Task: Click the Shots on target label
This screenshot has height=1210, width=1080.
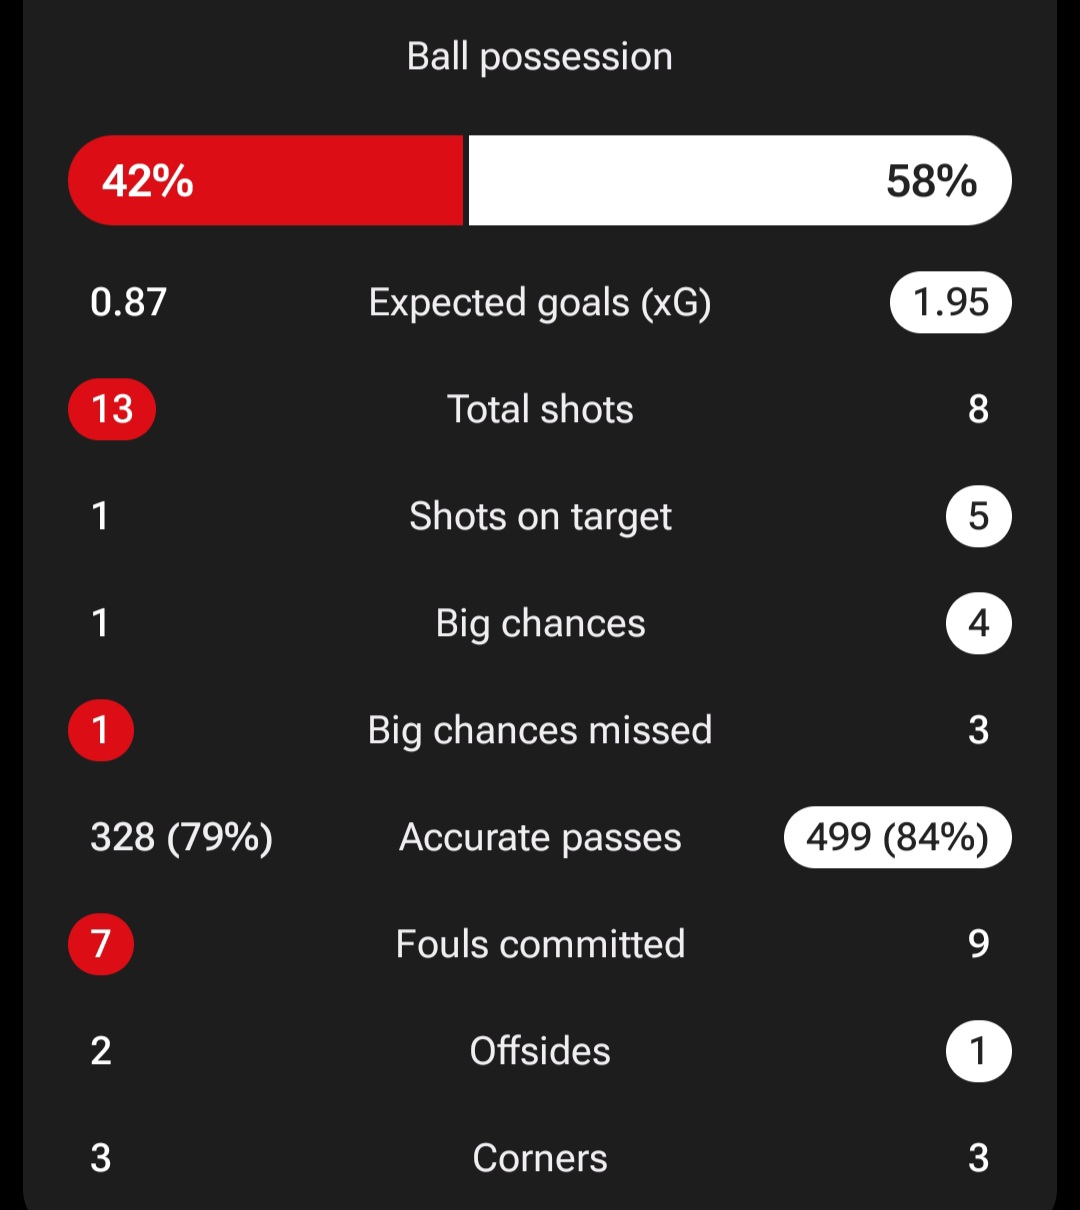Action: coord(540,516)
